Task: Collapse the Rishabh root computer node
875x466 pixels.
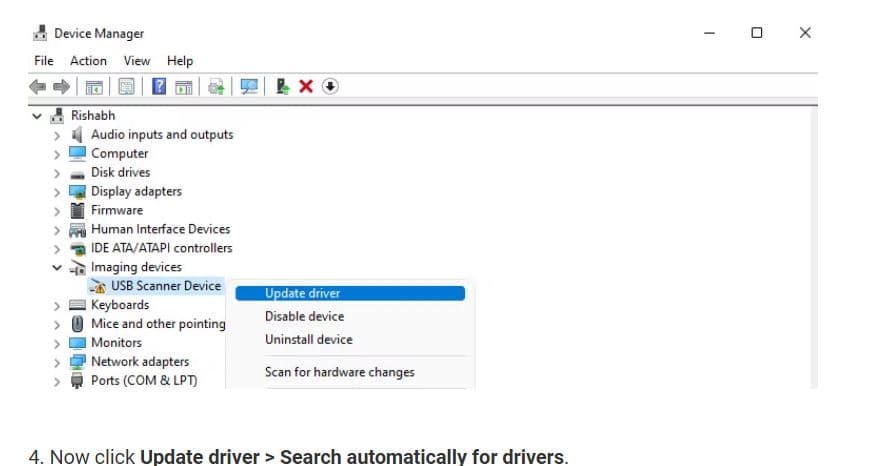Action: (x=38, y=116)
